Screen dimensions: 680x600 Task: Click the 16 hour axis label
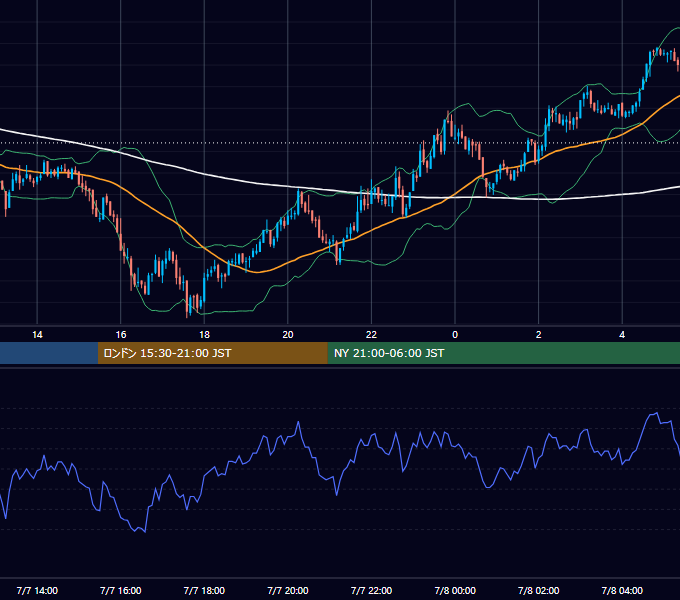click(x=121, y=335)
